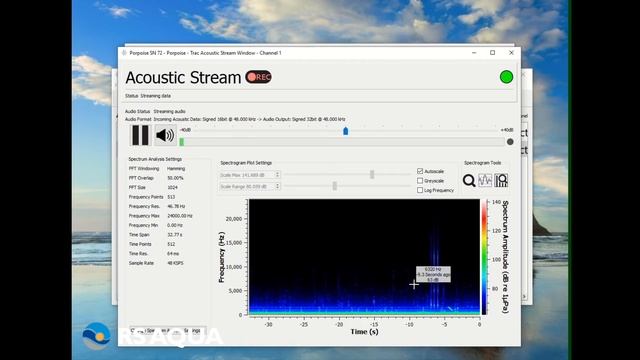Close the Acoustic Stream window
The image size is (640, 360).
tap(511, 53)
